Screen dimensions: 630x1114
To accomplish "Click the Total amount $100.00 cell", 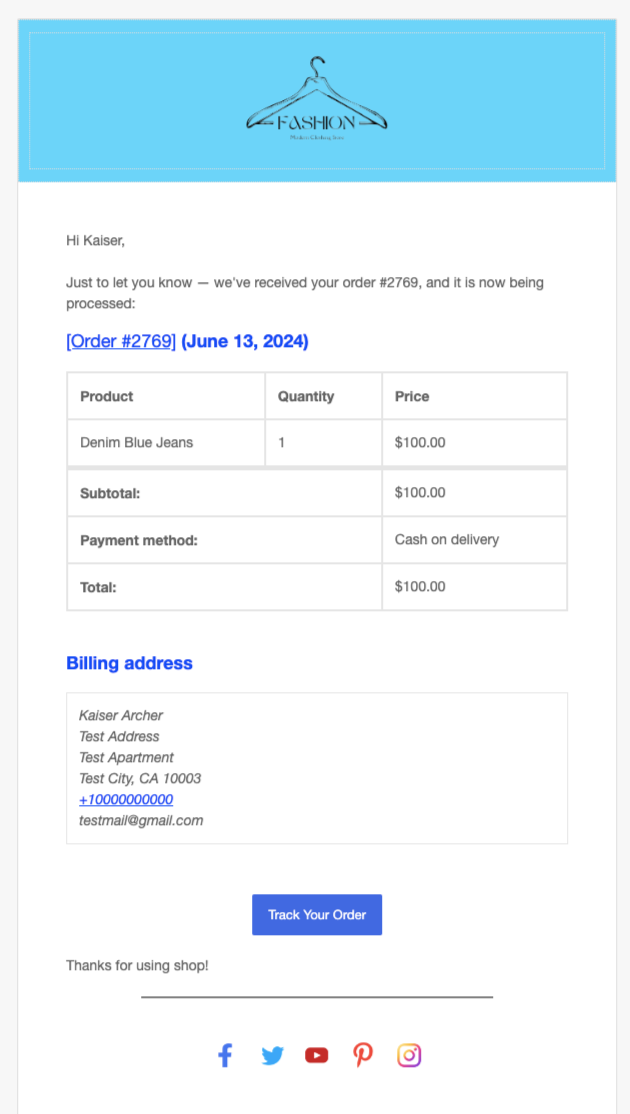I will 421,586.
